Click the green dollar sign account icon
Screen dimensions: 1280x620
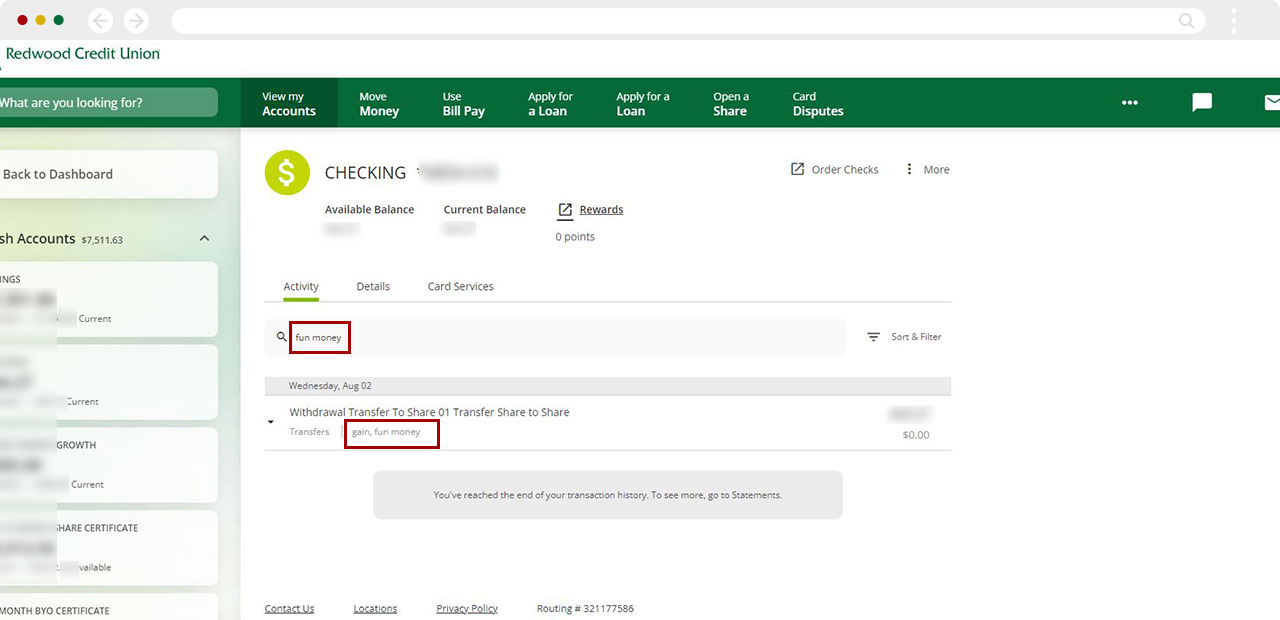click(287, 173)
